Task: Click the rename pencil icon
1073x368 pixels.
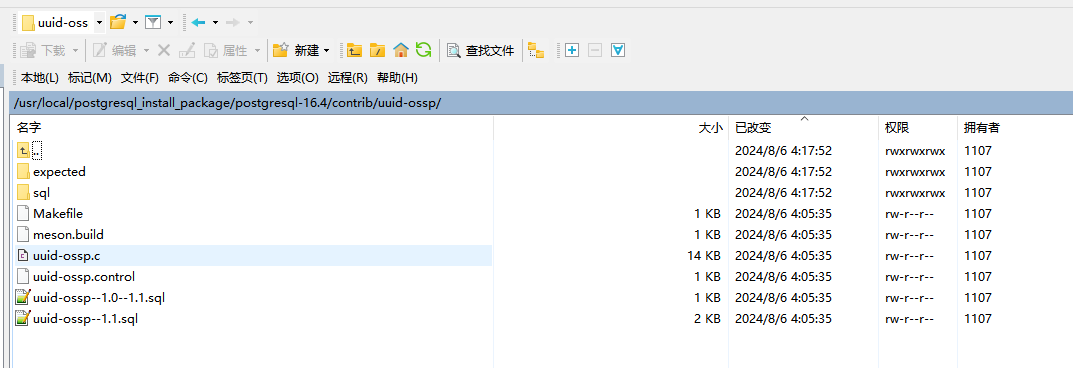Action: (x=187, y=50)
